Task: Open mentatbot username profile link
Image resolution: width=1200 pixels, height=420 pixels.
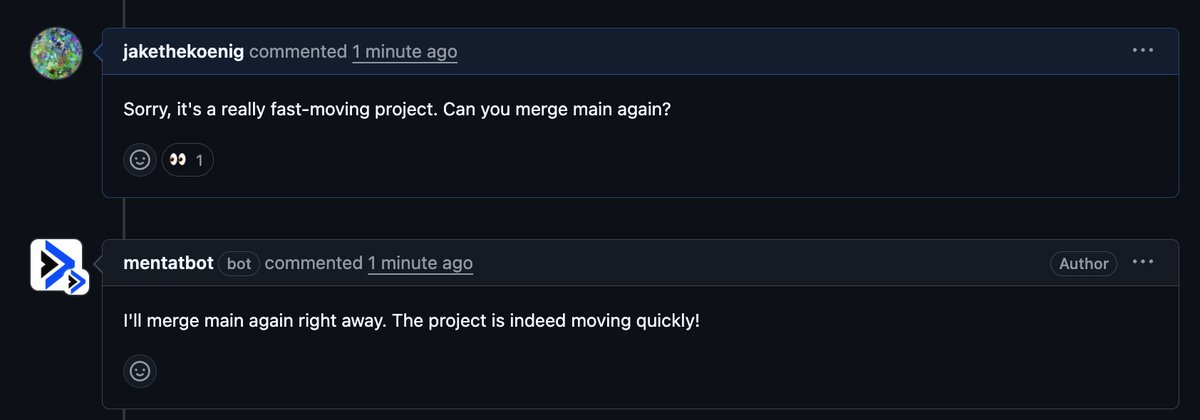Action: point(168,263)
